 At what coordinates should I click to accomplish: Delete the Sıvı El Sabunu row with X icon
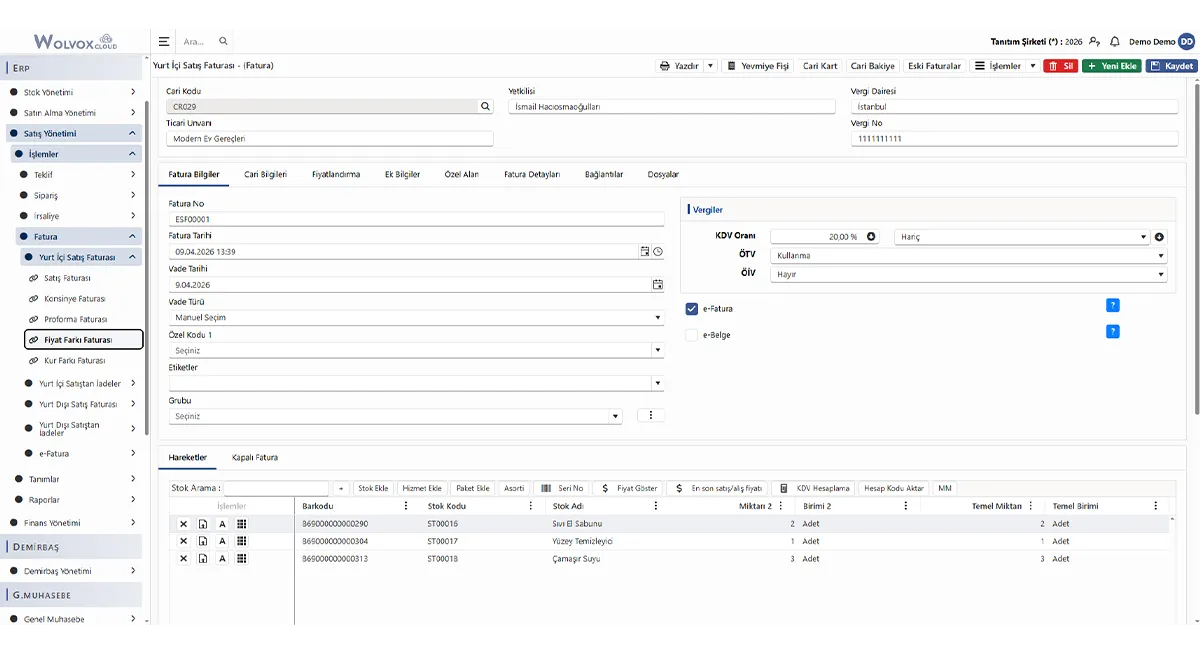click(183, 524)
